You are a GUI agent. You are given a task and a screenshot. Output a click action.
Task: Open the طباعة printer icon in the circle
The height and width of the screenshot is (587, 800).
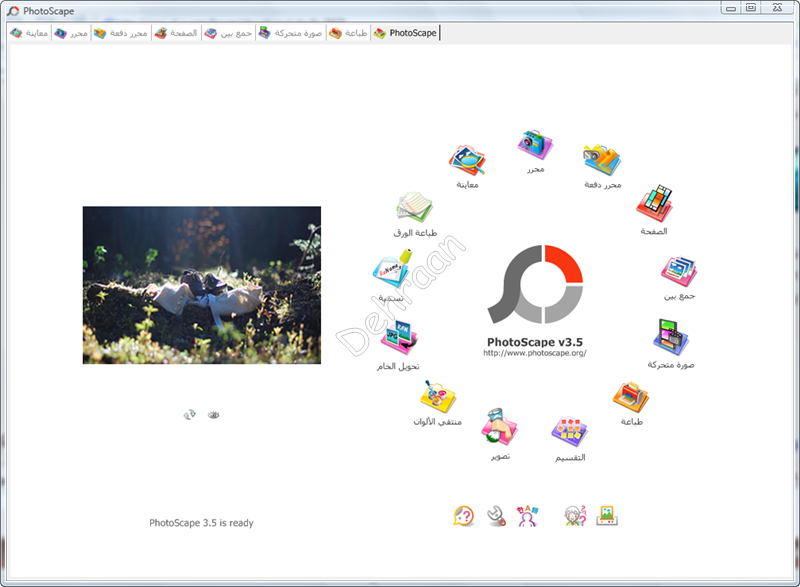point(631,397)
